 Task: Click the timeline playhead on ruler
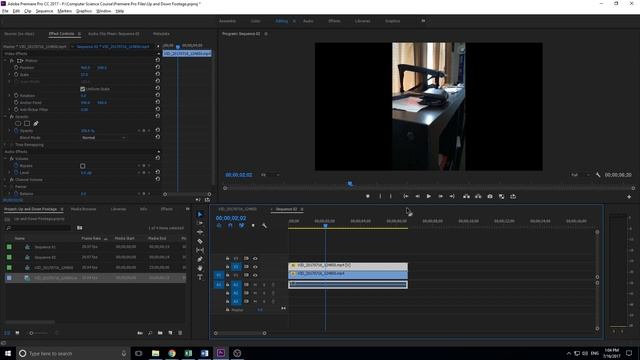pyautogui.click(x=325, y=225)
